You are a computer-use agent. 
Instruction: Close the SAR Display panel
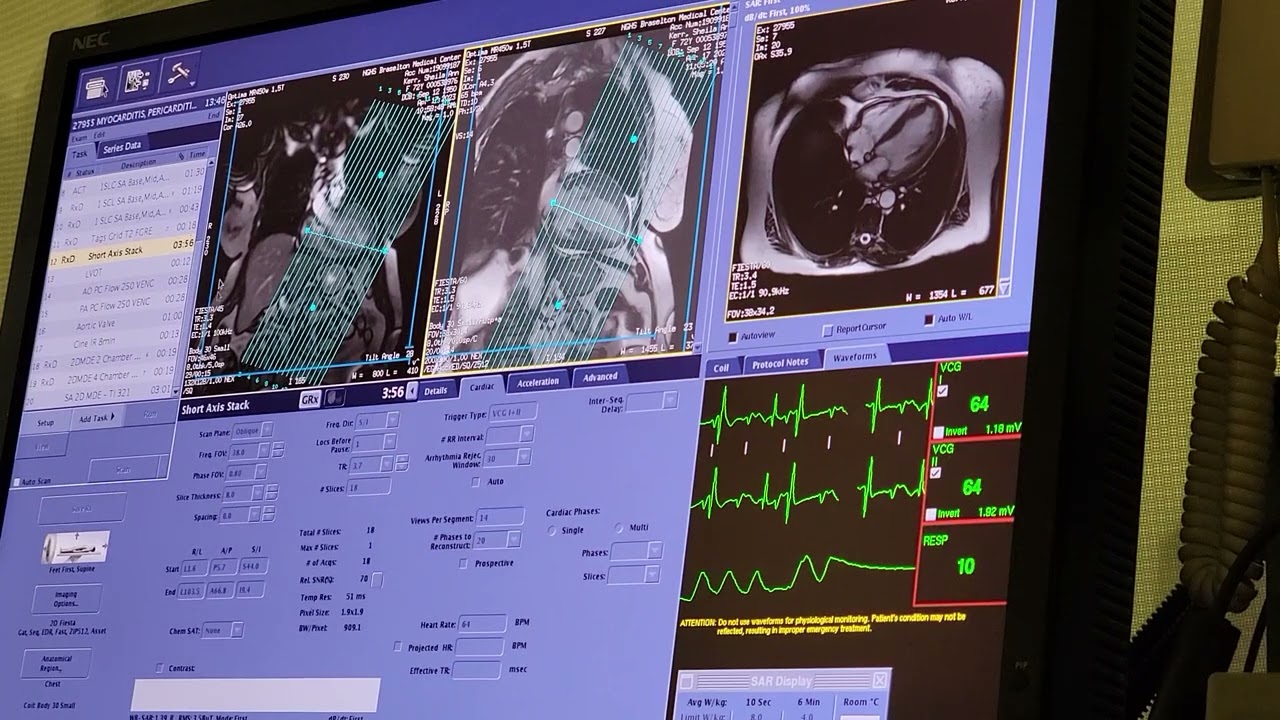click(878, 680)
